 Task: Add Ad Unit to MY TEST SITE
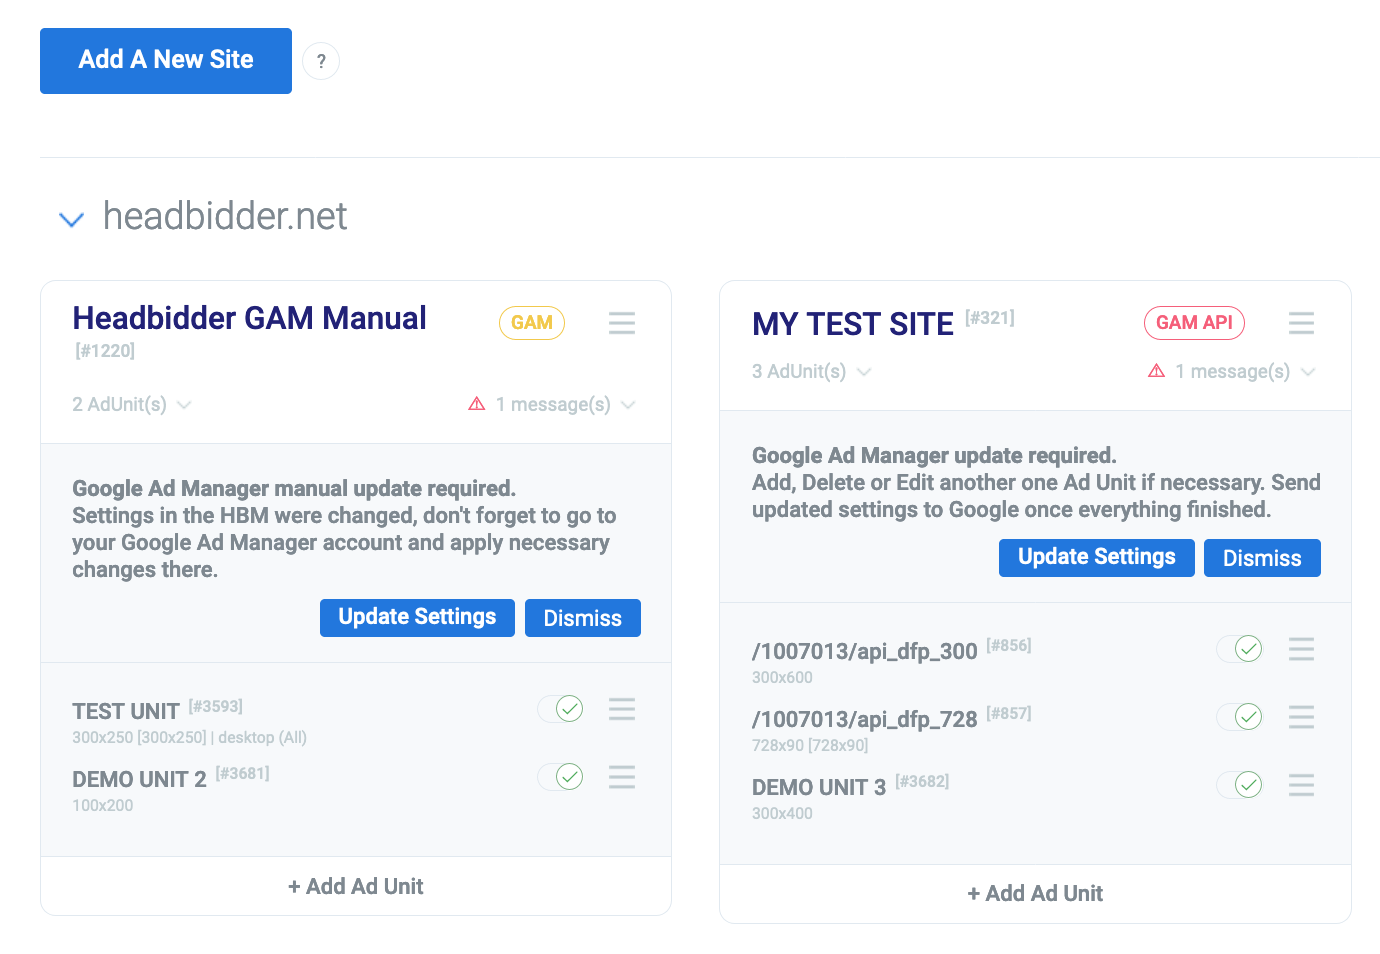point(1035,894)
